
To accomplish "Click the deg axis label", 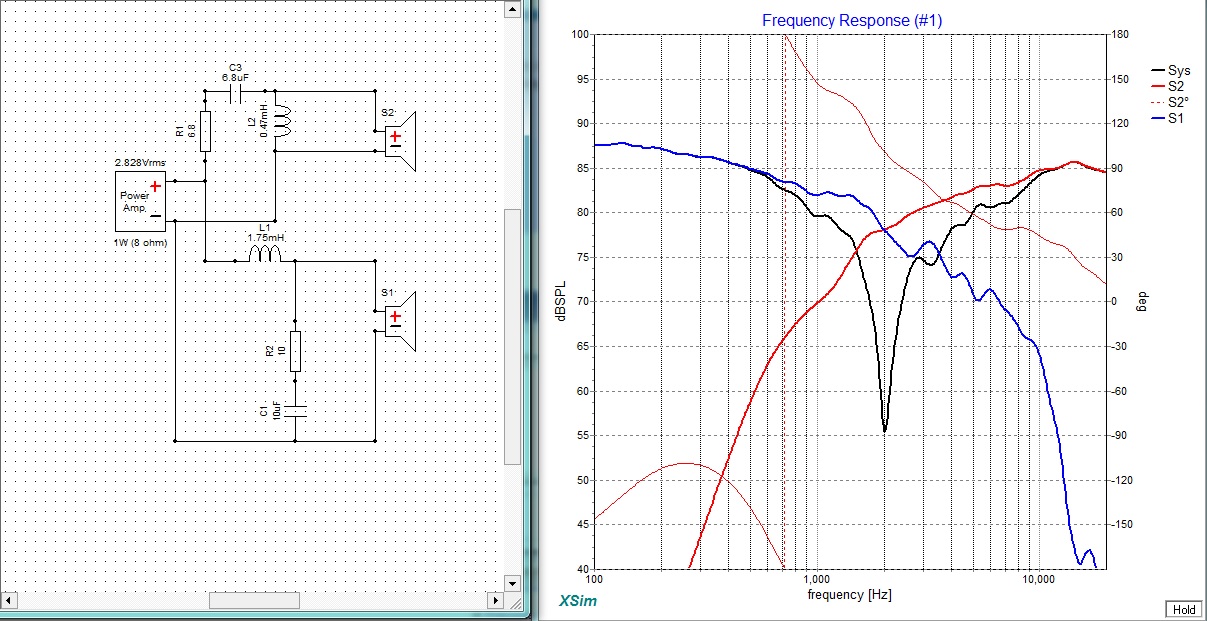I will pos(1142,301).
